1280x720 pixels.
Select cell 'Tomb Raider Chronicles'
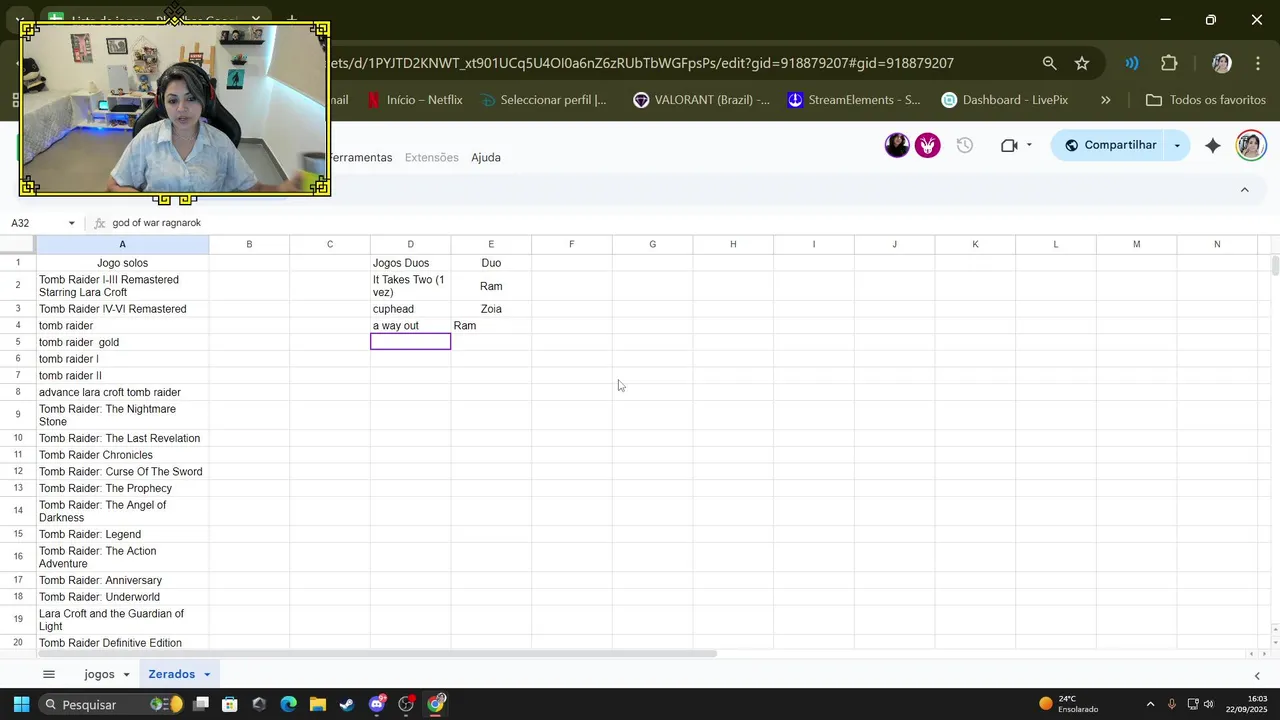coord(122,455)
